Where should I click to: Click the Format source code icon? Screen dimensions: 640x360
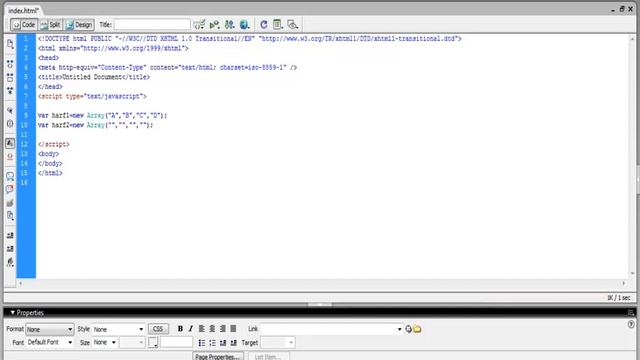tap(10, 262)
